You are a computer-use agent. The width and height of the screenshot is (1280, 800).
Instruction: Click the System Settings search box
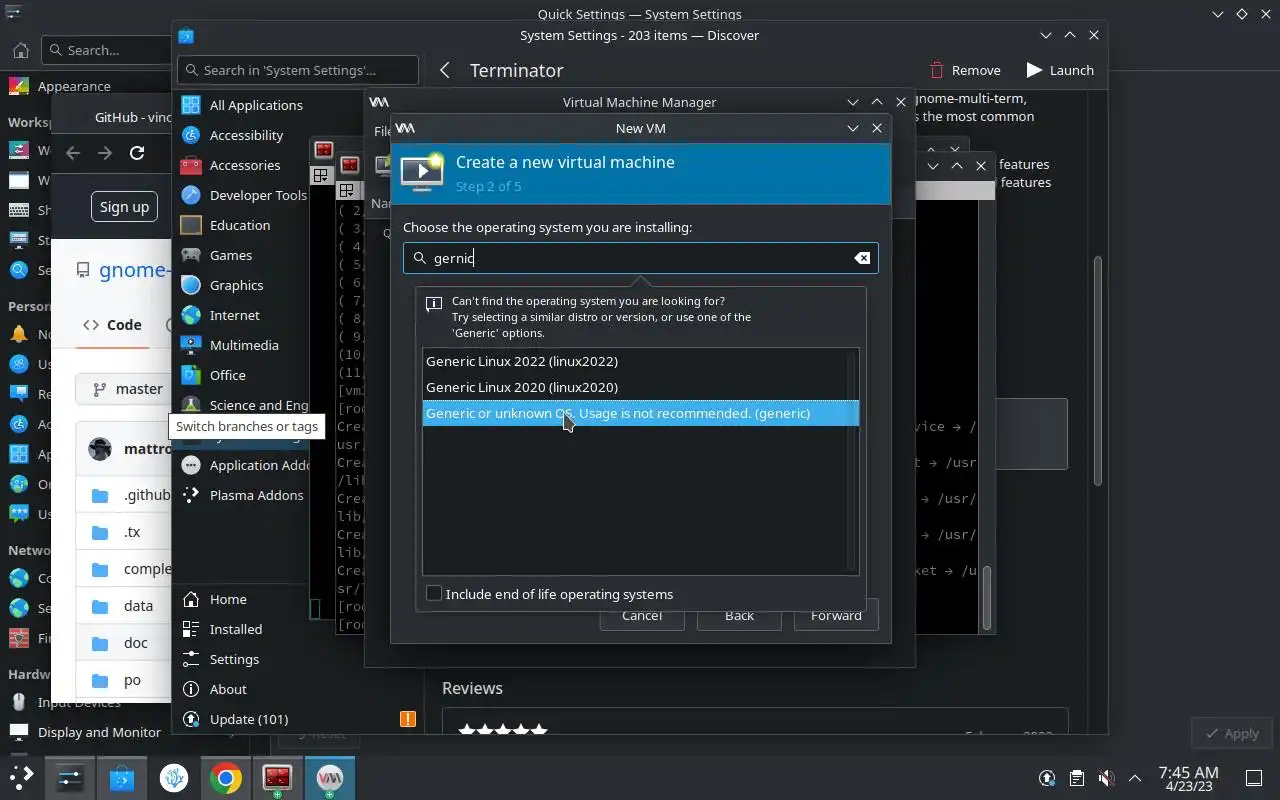tap(106, 50)
